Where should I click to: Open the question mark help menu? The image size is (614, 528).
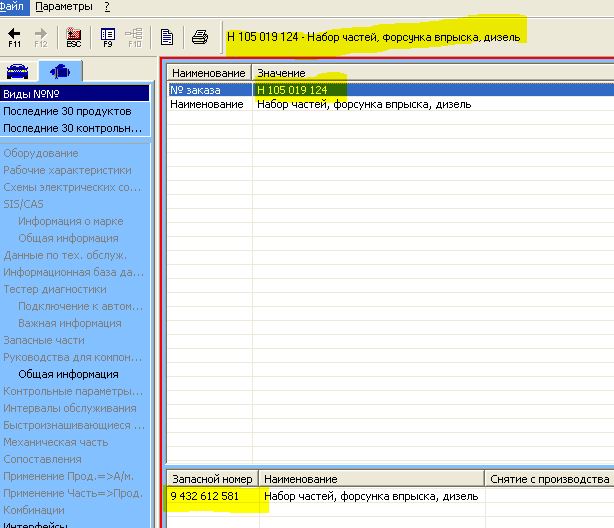[x=107, y=6]
